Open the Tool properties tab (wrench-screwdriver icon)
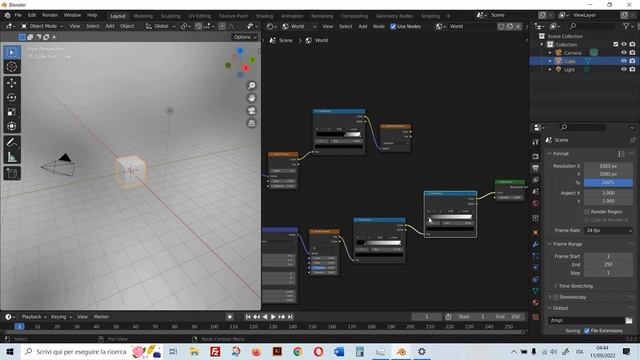This screenshot has height=360, width=640. pyautogui.click(x=536, y=142)
